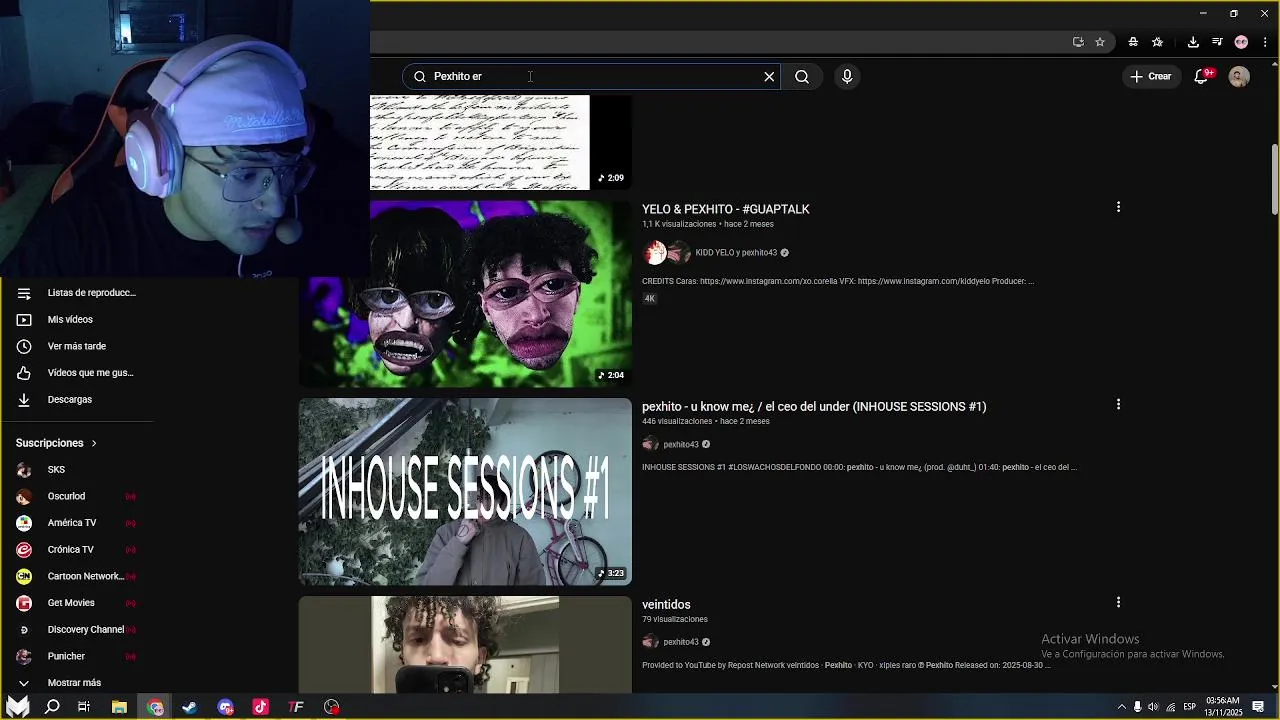Click the page vertical scrollbar thumb
Image resolution: width=1280 pixels, height=720 pixels.
pyautogui.click(x=1275, y=179)
